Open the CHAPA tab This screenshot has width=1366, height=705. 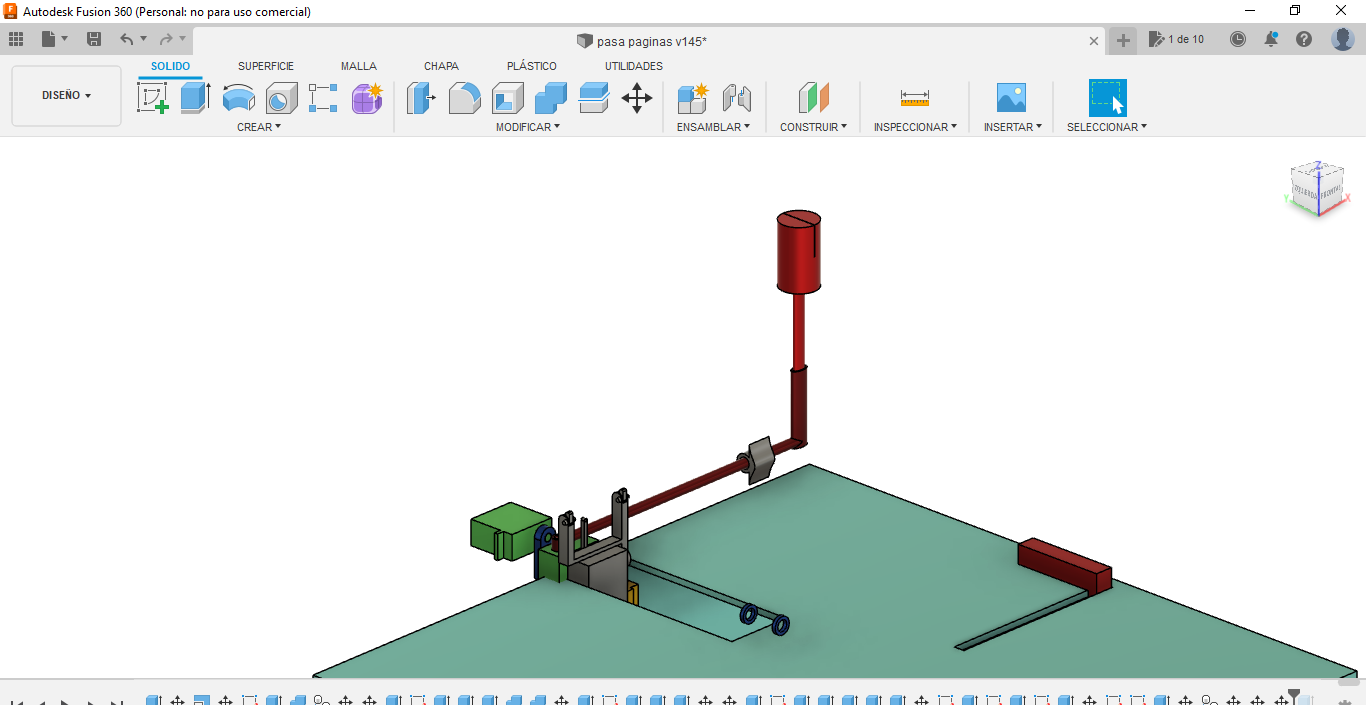coord(441,66)
